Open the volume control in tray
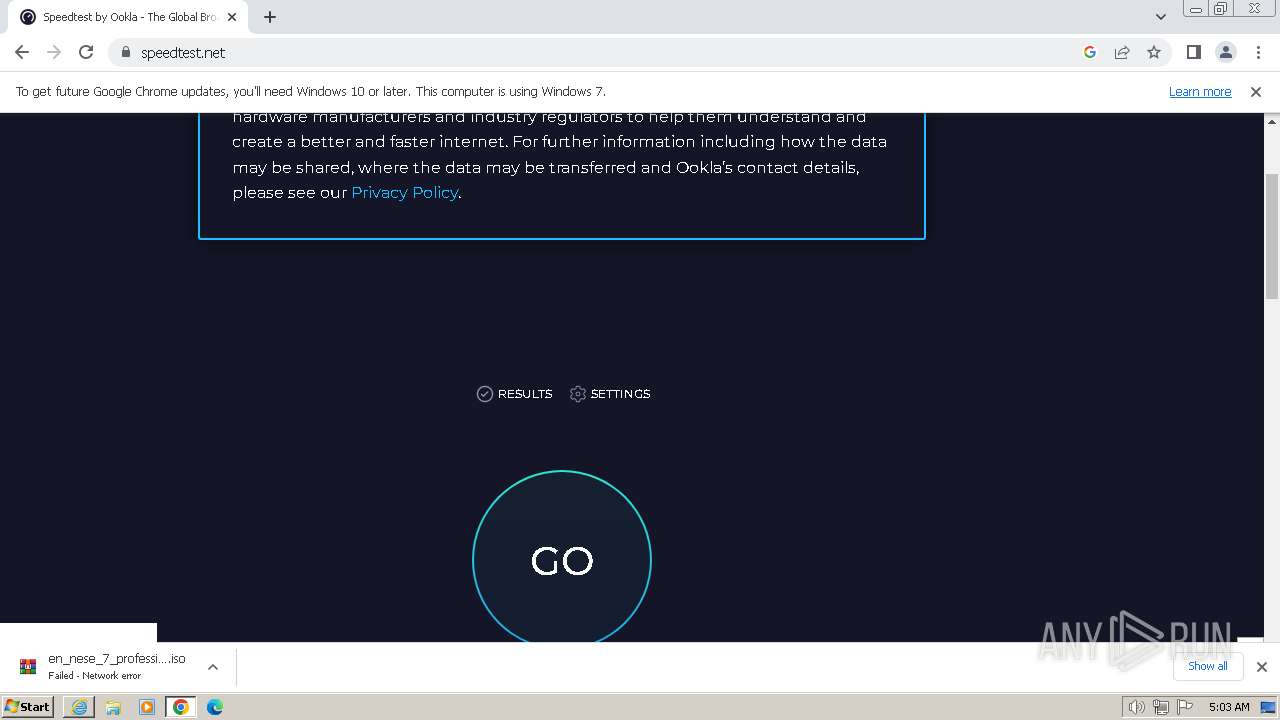 tap(1136, 707)
